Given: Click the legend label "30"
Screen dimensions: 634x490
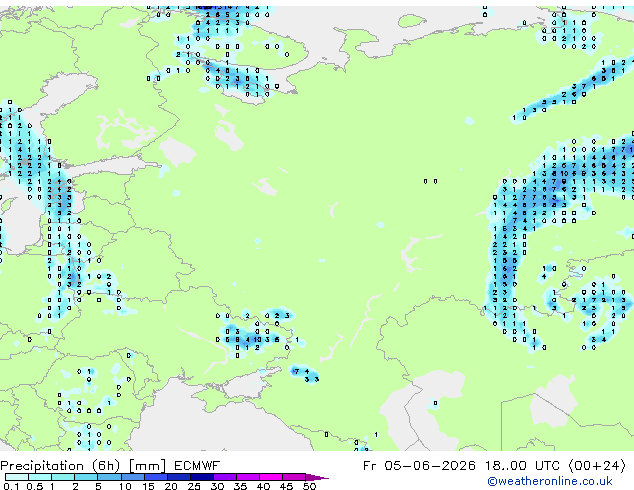Looking at the screenshot, I should click(x=217, y=486).
